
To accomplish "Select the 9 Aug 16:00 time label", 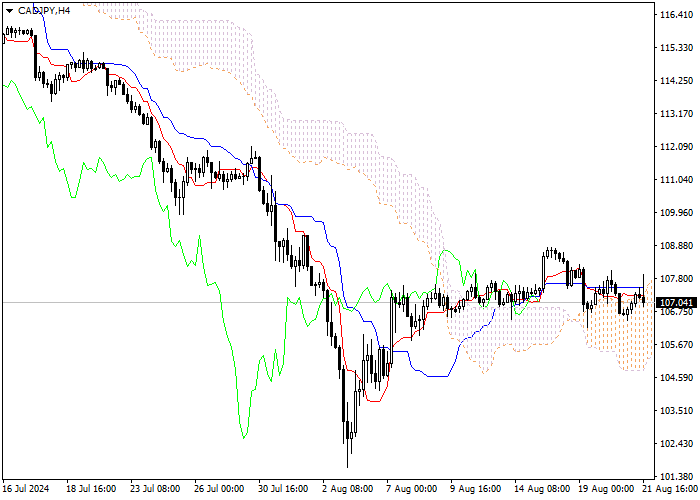I will click(476, 489).
